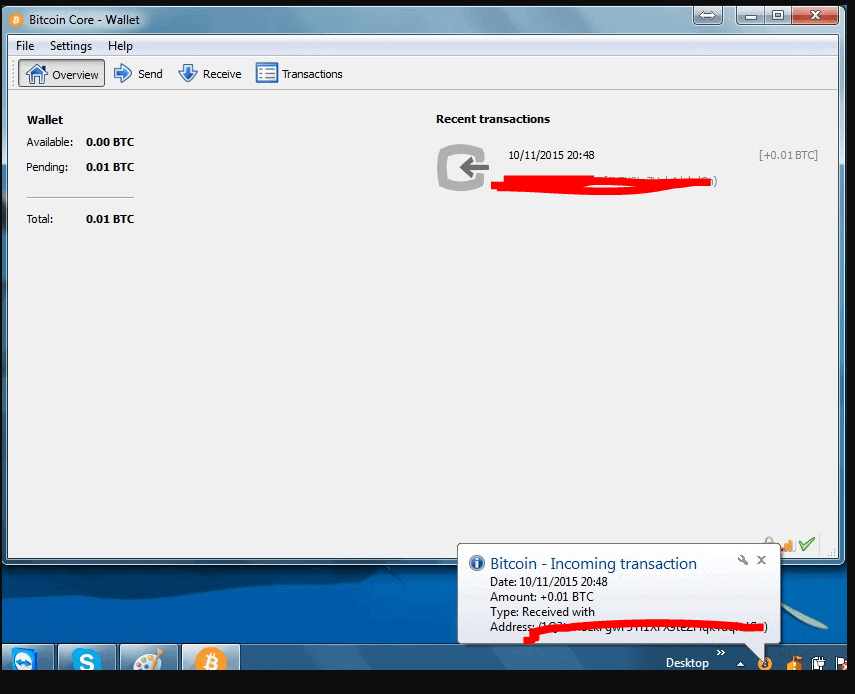The height and width of the screenshot is (694, 855).
Task: Click the orange tray icon beside Bitcoin
Action: click(x=794, y=663)
